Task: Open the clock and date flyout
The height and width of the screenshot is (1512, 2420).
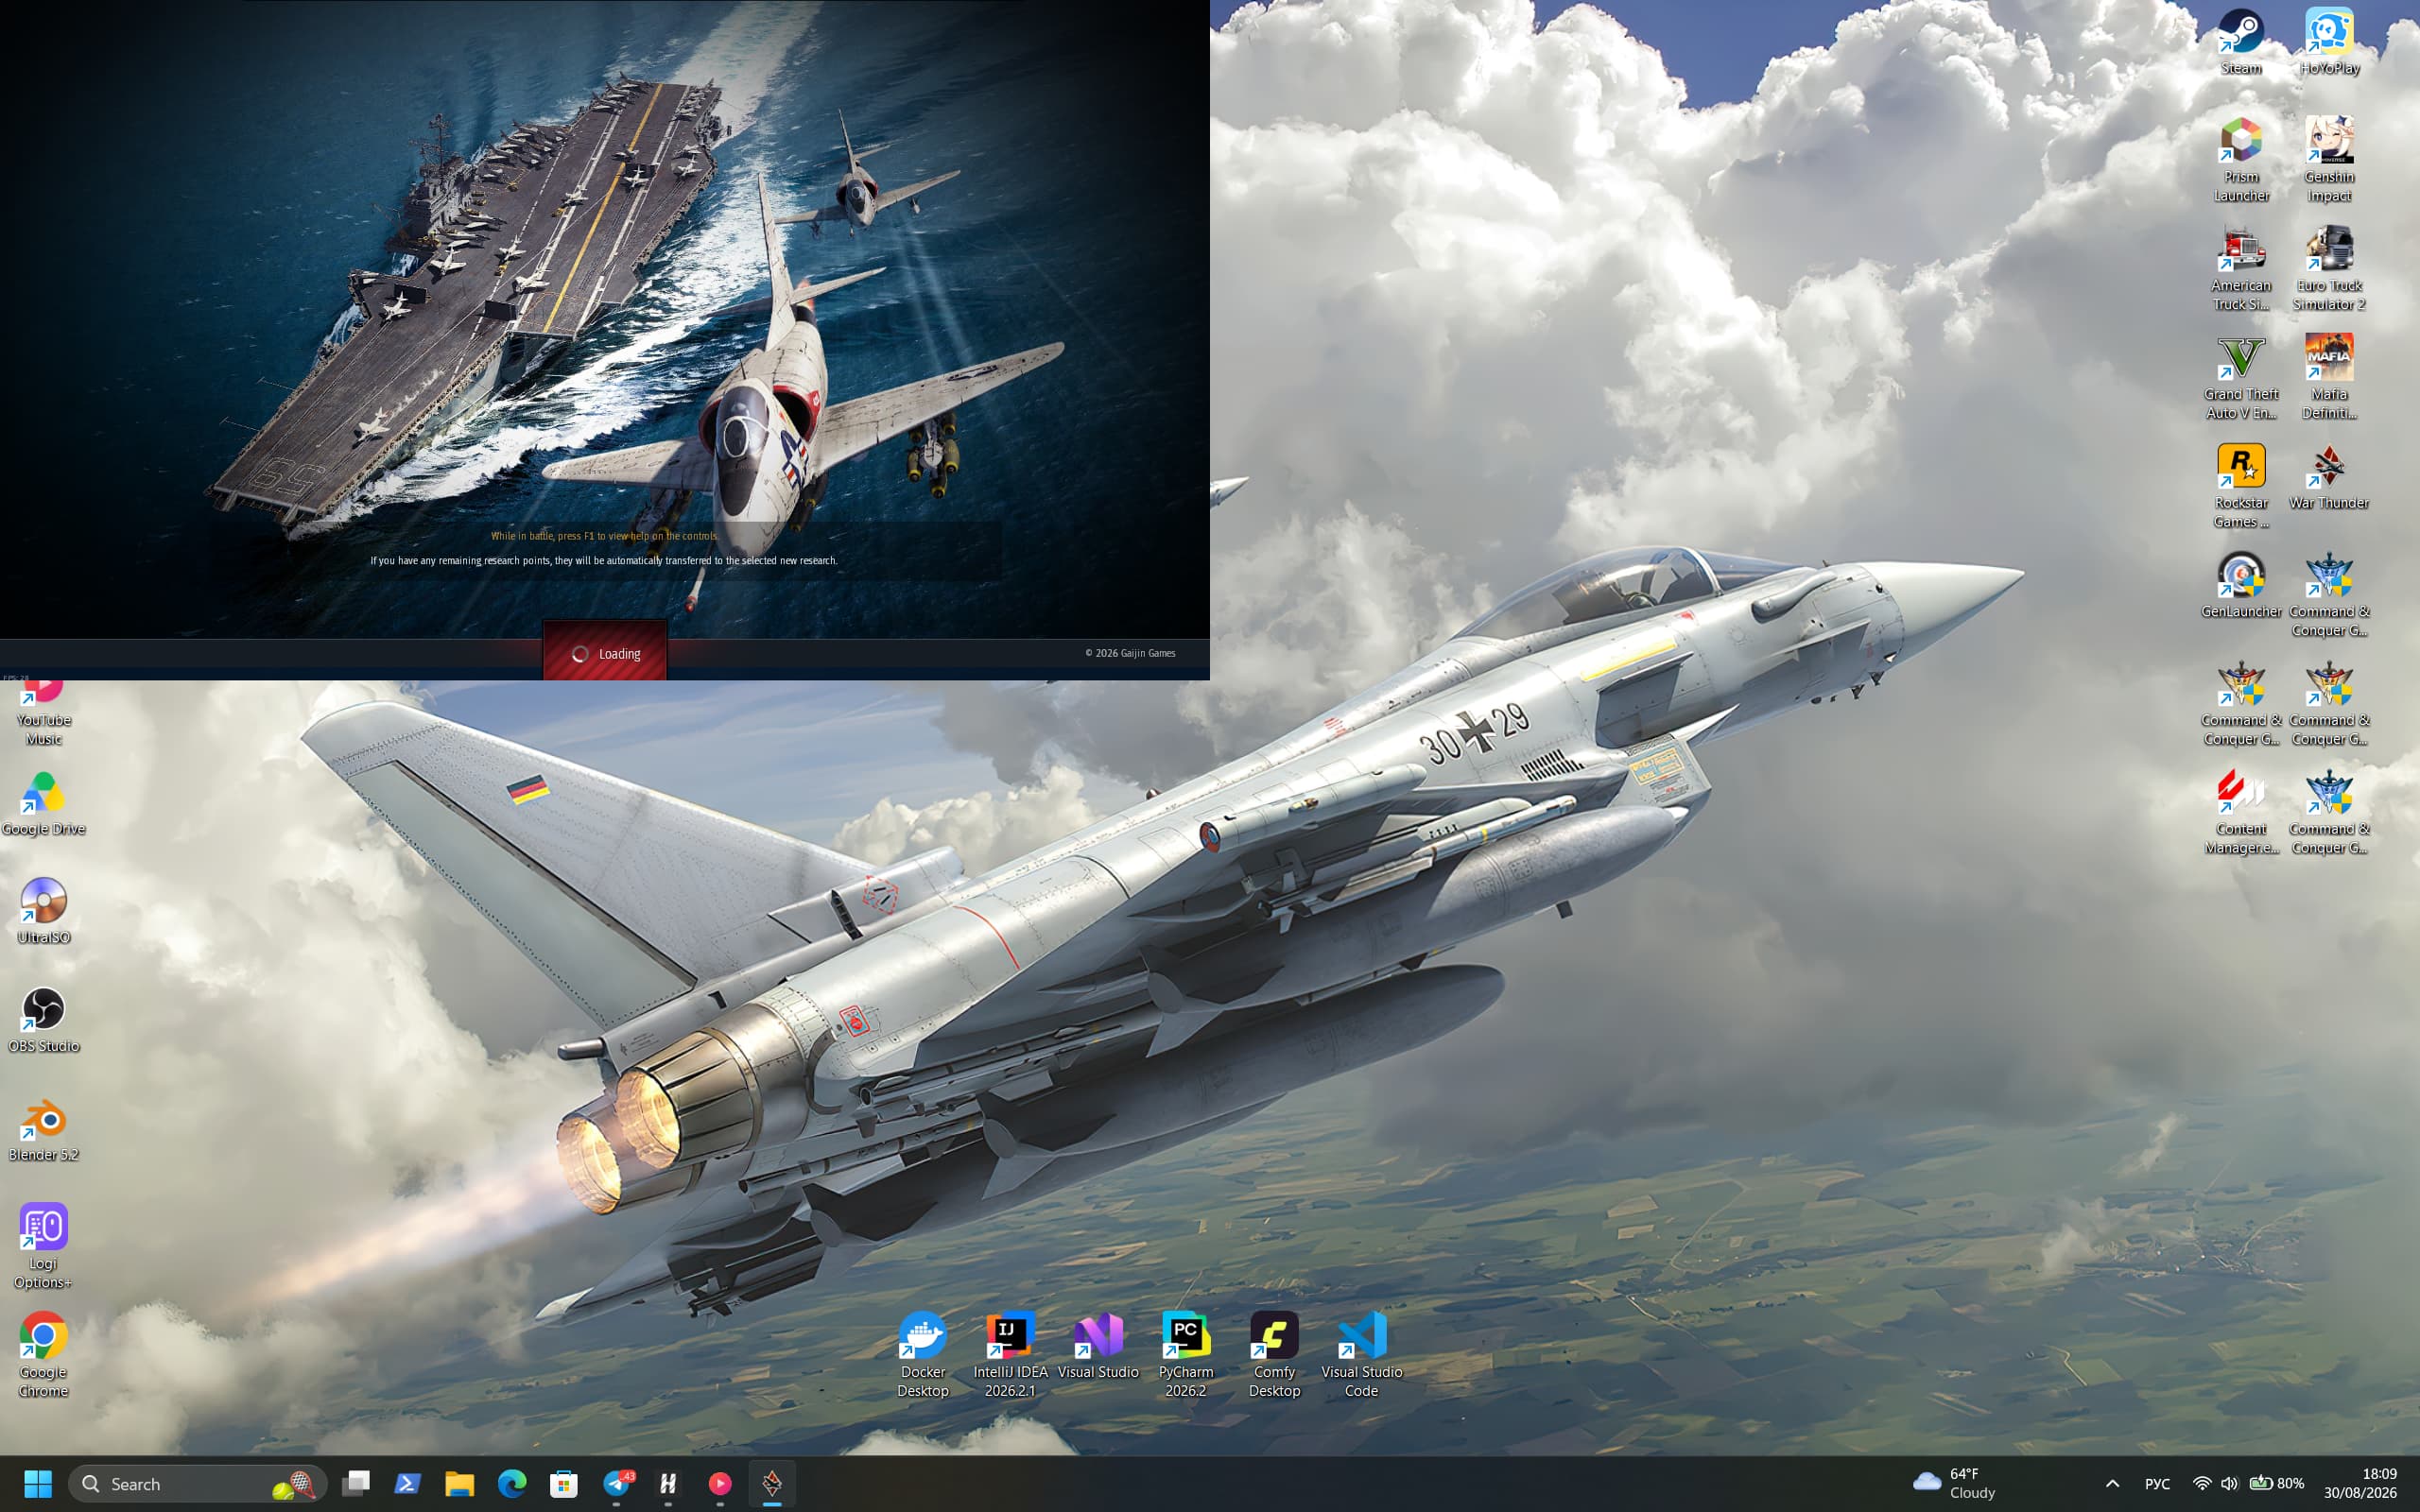Action: click(x=2360, y=1483)
